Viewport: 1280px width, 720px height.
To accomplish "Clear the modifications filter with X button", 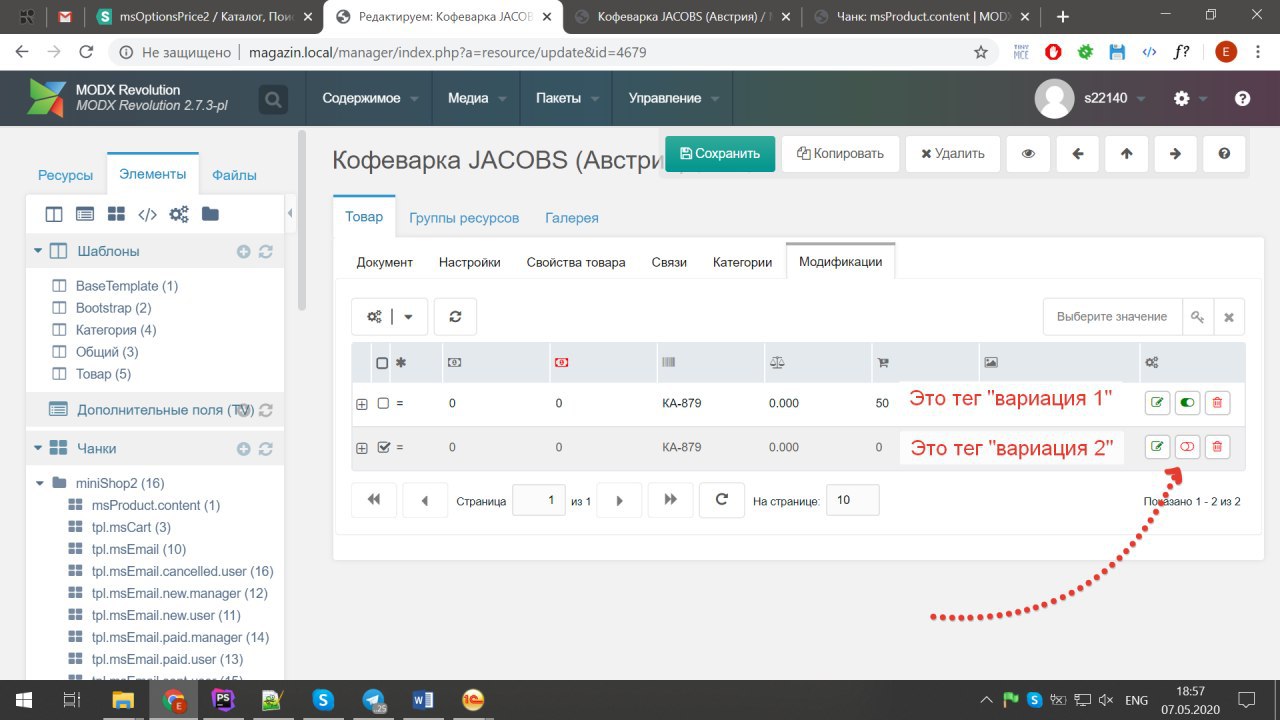I will click(1229, 317).
